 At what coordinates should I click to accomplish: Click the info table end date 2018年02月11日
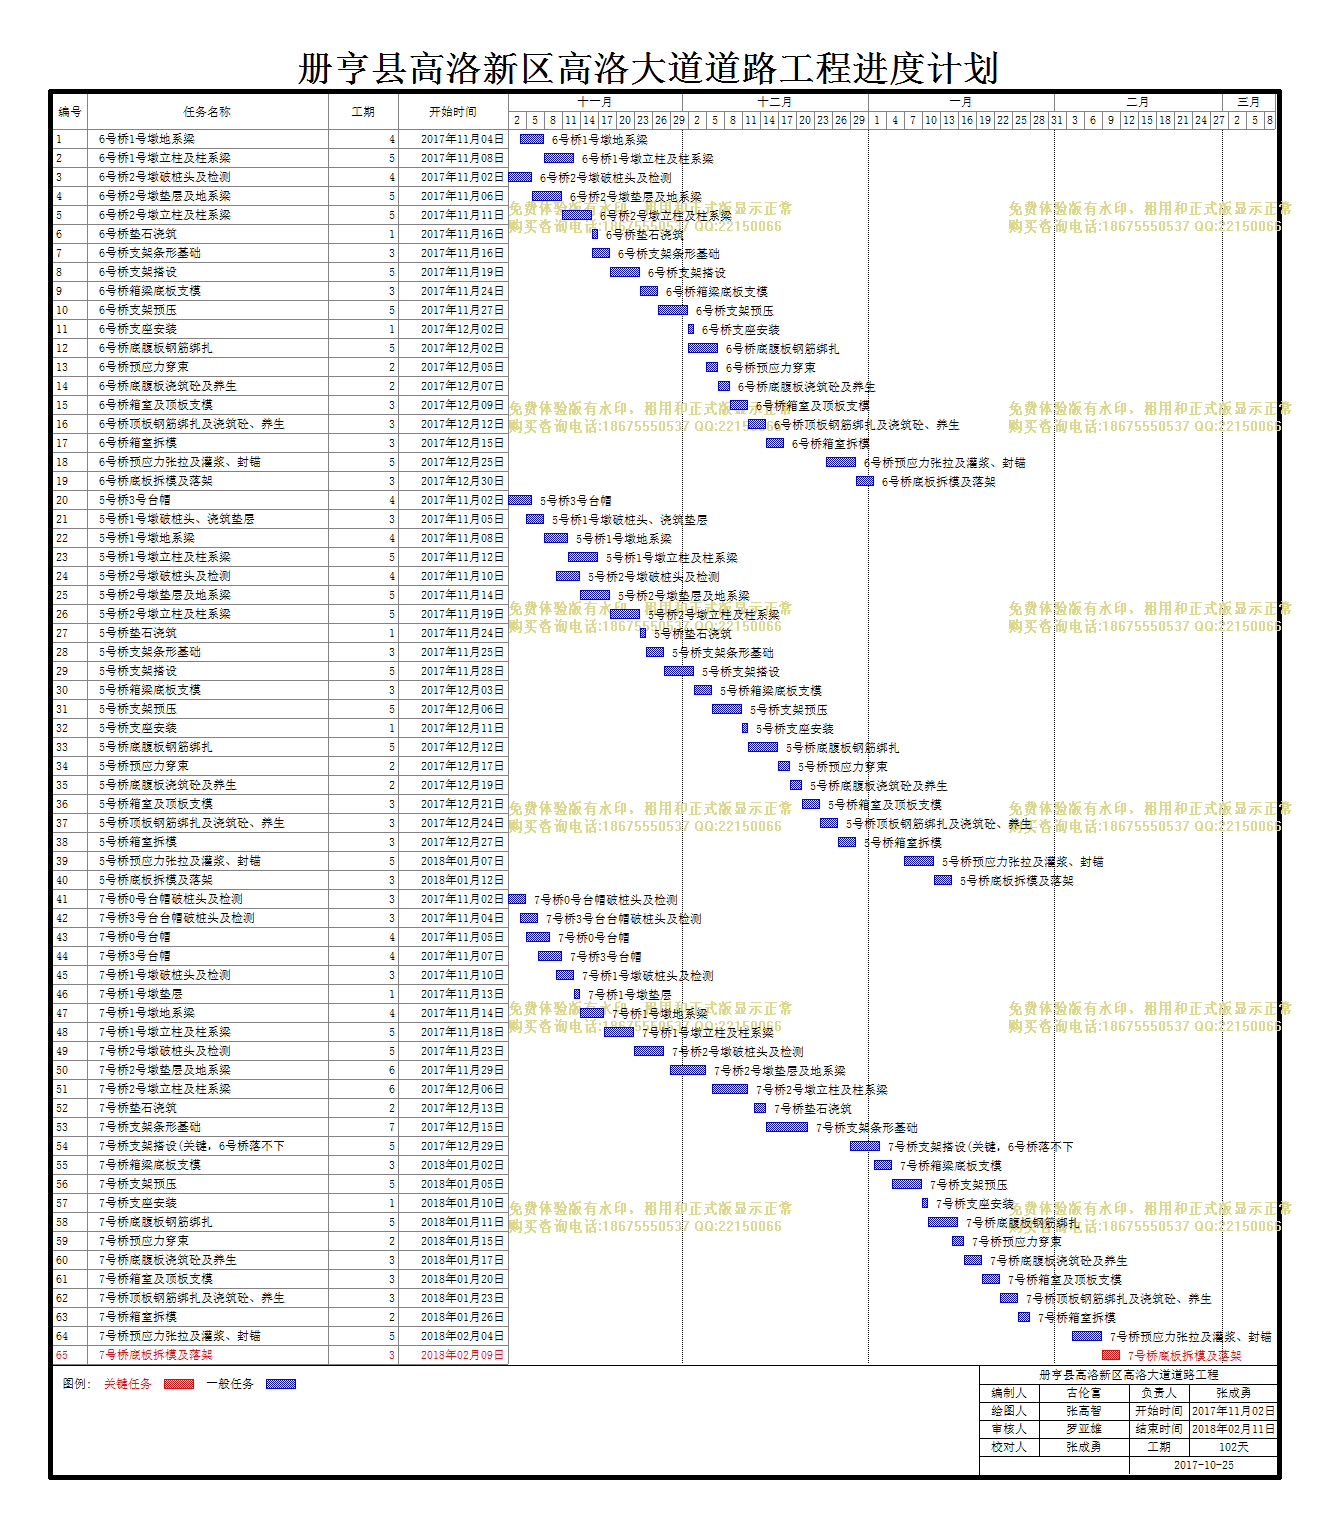pos(1234,1429)
